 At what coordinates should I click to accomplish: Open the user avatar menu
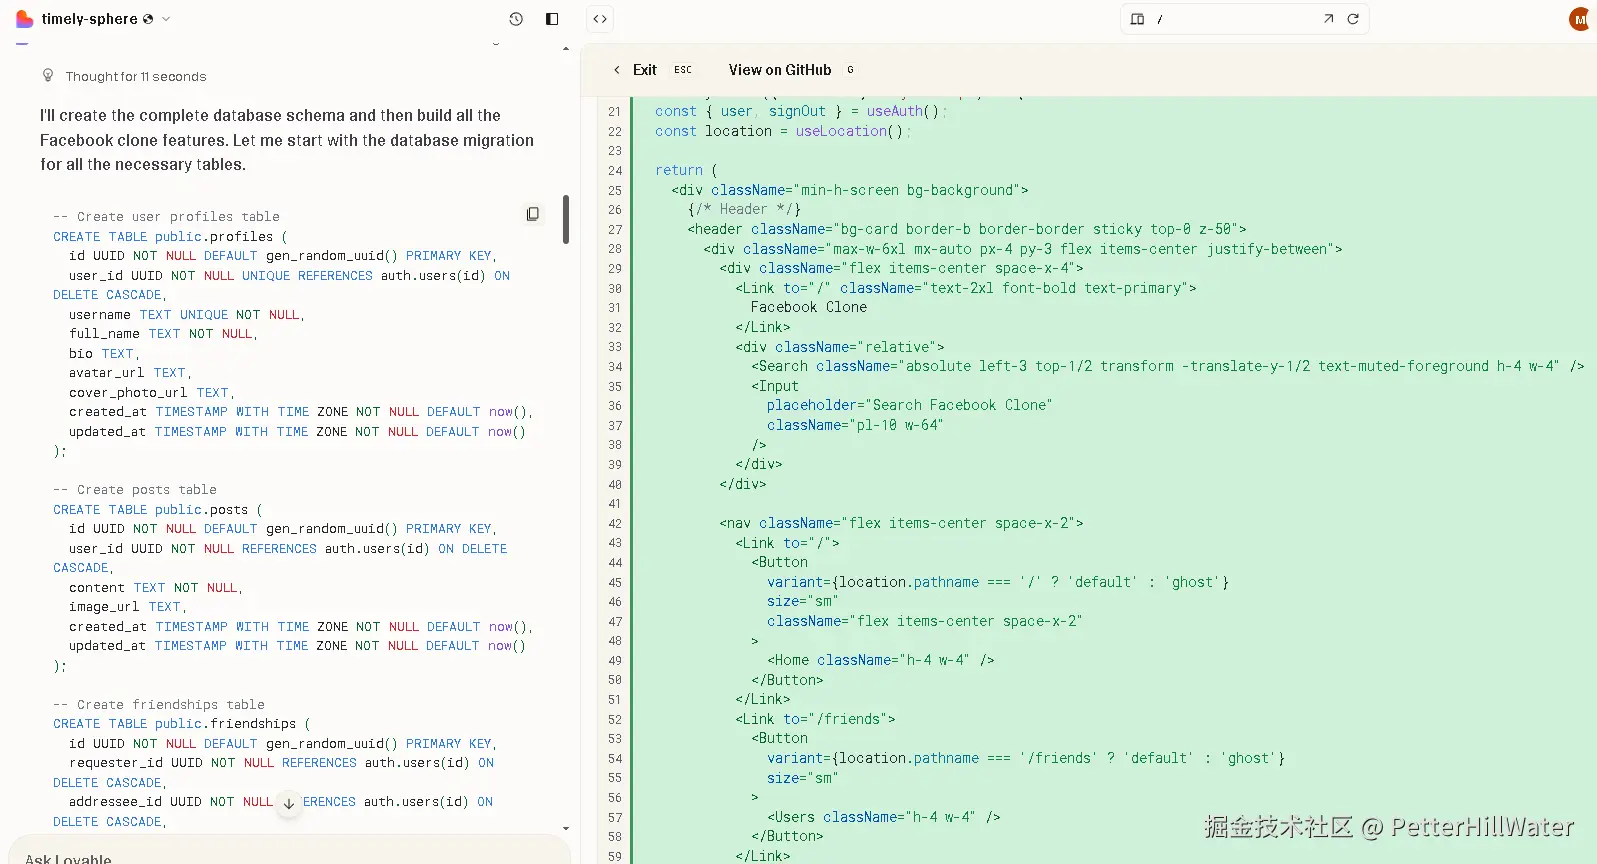click(x=1581, y=19)
